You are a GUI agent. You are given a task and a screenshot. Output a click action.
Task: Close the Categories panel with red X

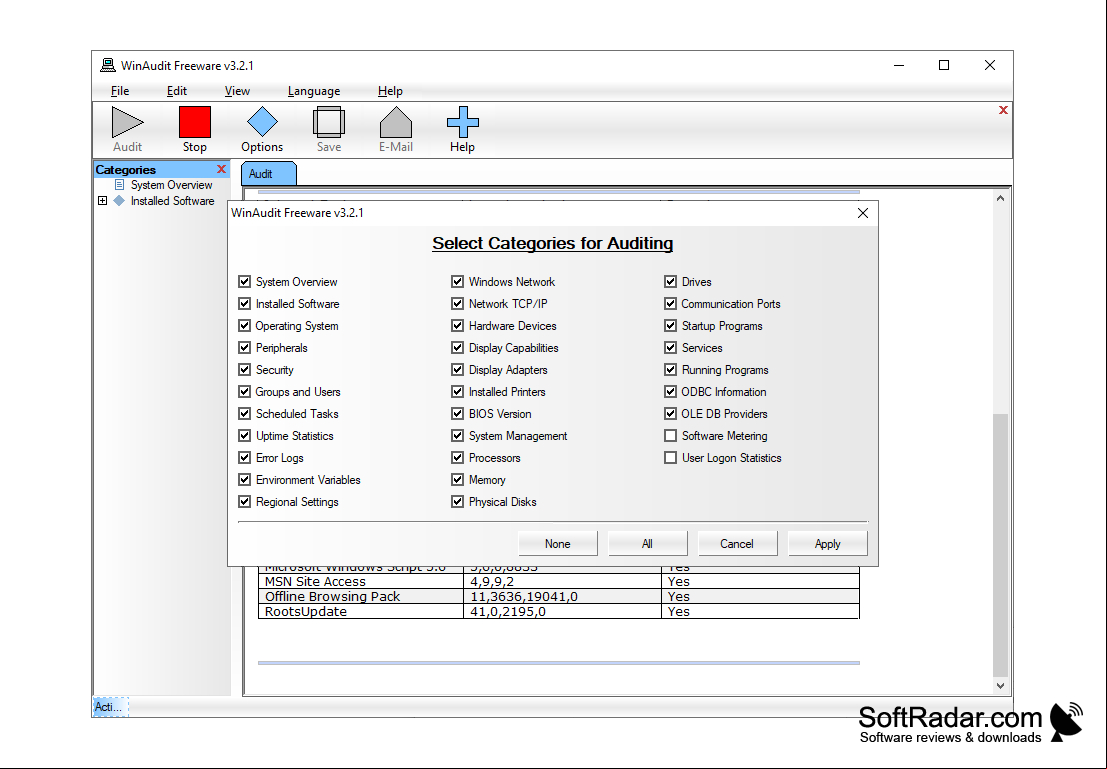tap(221, 169)
